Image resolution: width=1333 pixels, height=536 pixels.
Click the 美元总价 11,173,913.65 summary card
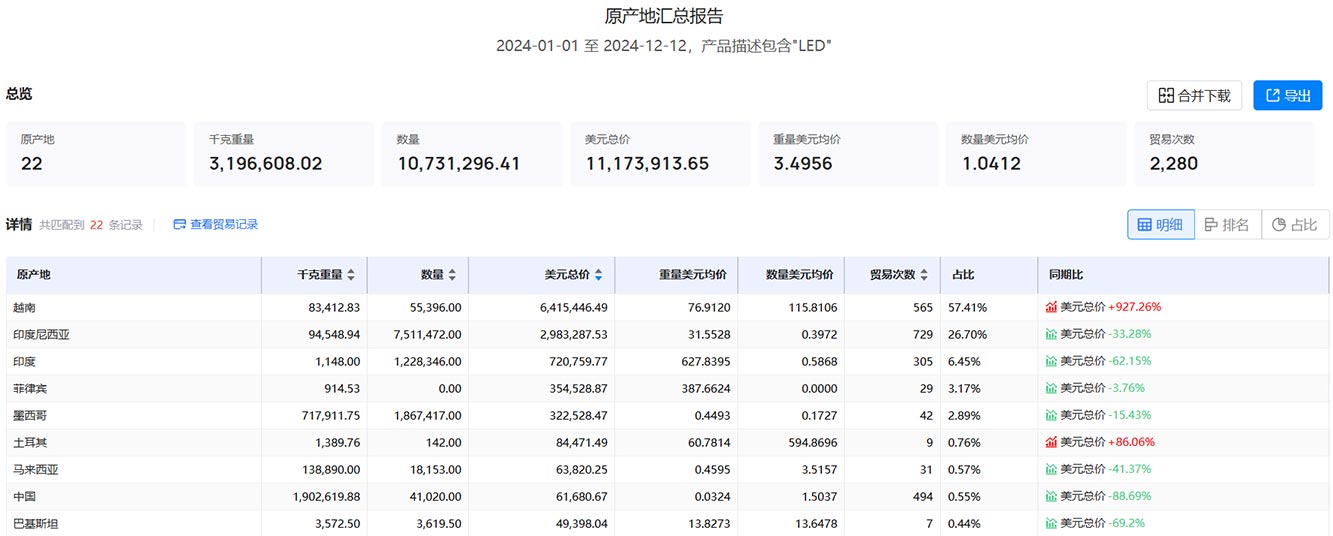660,154
